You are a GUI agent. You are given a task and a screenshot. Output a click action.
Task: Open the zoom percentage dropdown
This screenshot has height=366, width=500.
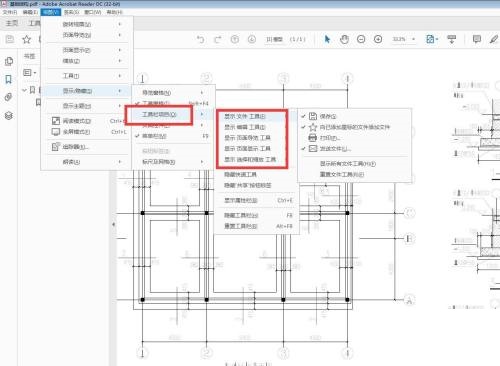(x=414, y=39)
